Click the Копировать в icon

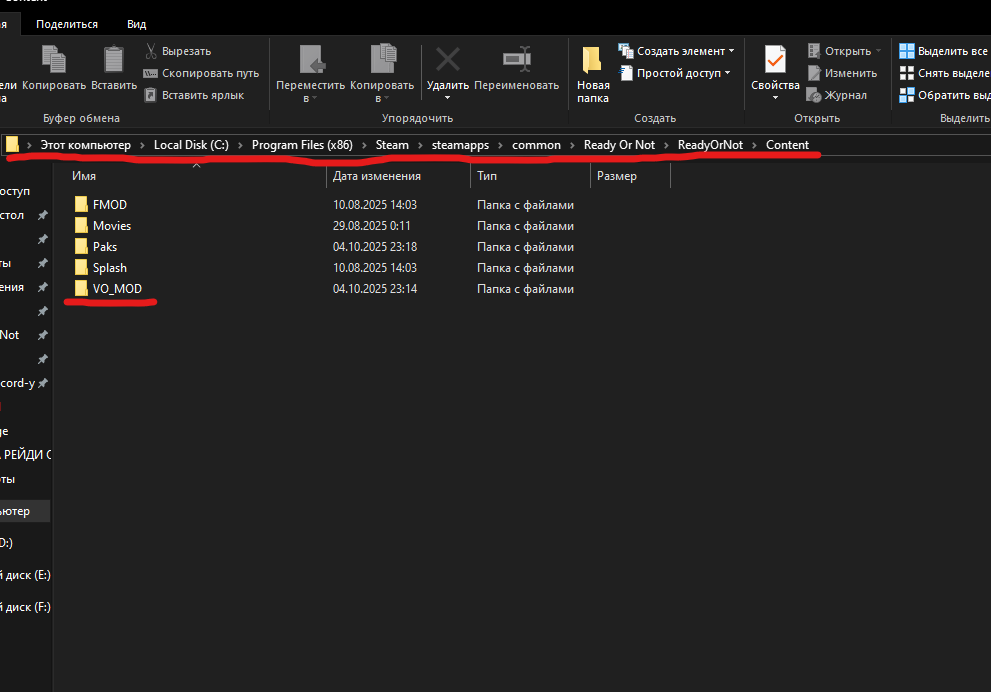pyautogui.click(x=383, y=59)
